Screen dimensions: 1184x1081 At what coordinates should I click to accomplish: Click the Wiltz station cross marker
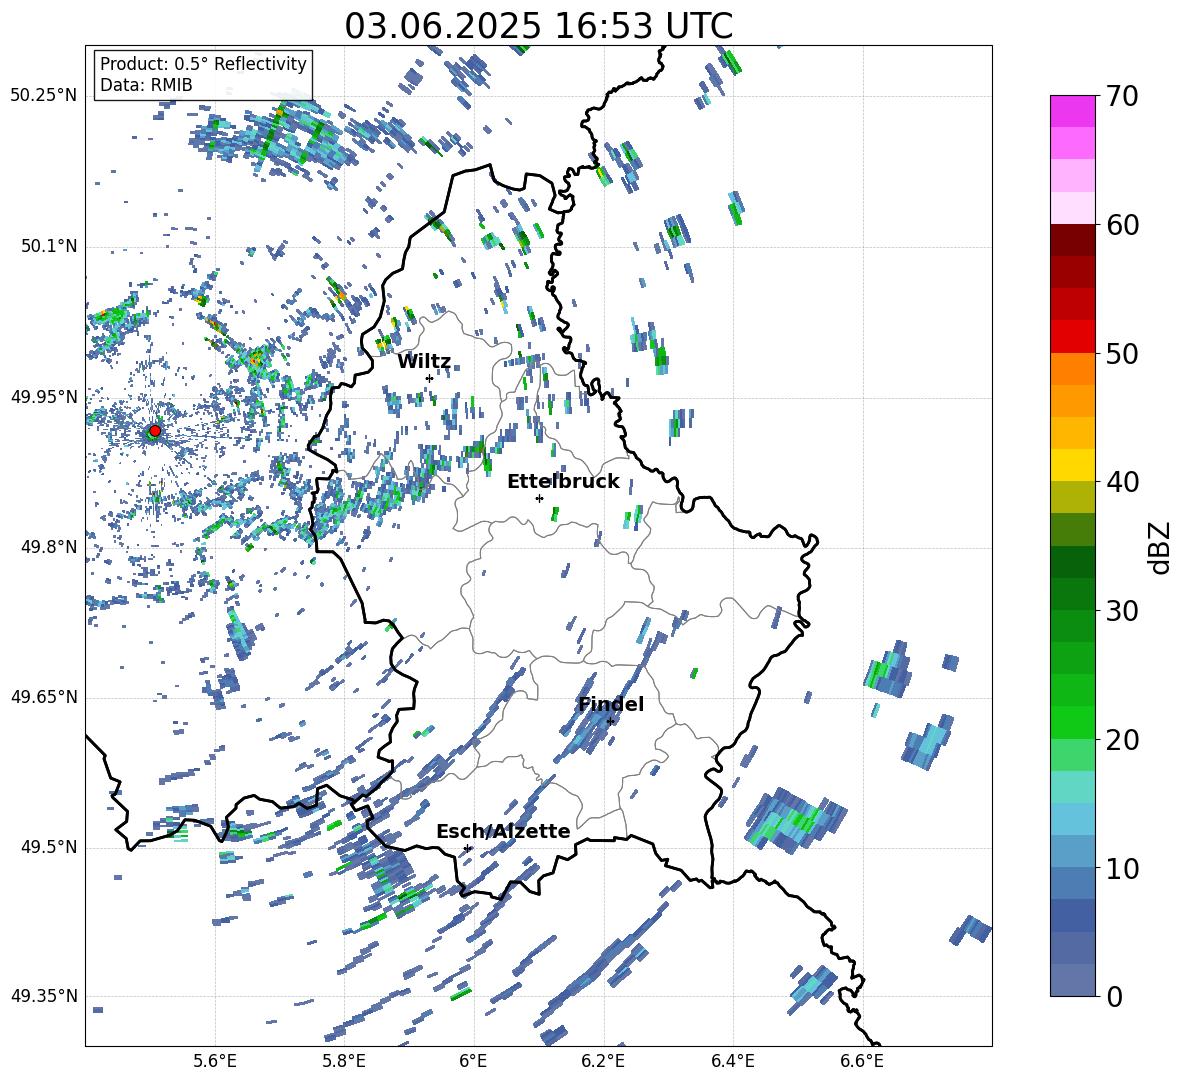(x=430, y=378)
